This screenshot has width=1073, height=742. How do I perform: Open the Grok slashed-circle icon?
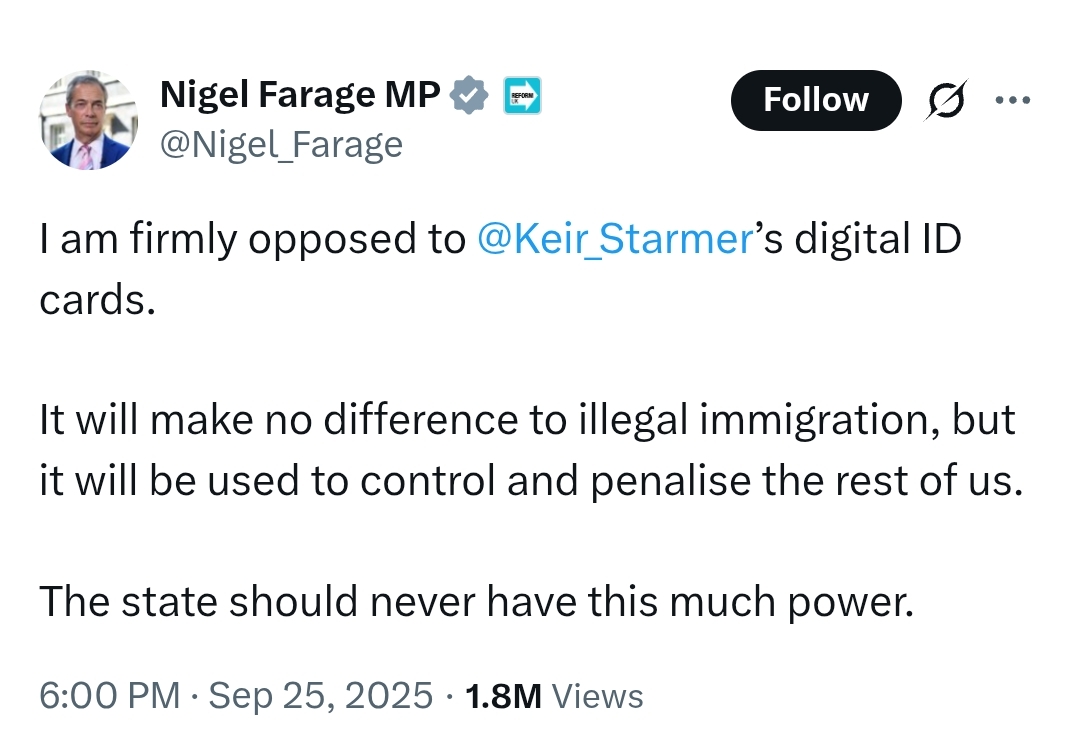tap(945, 100)
